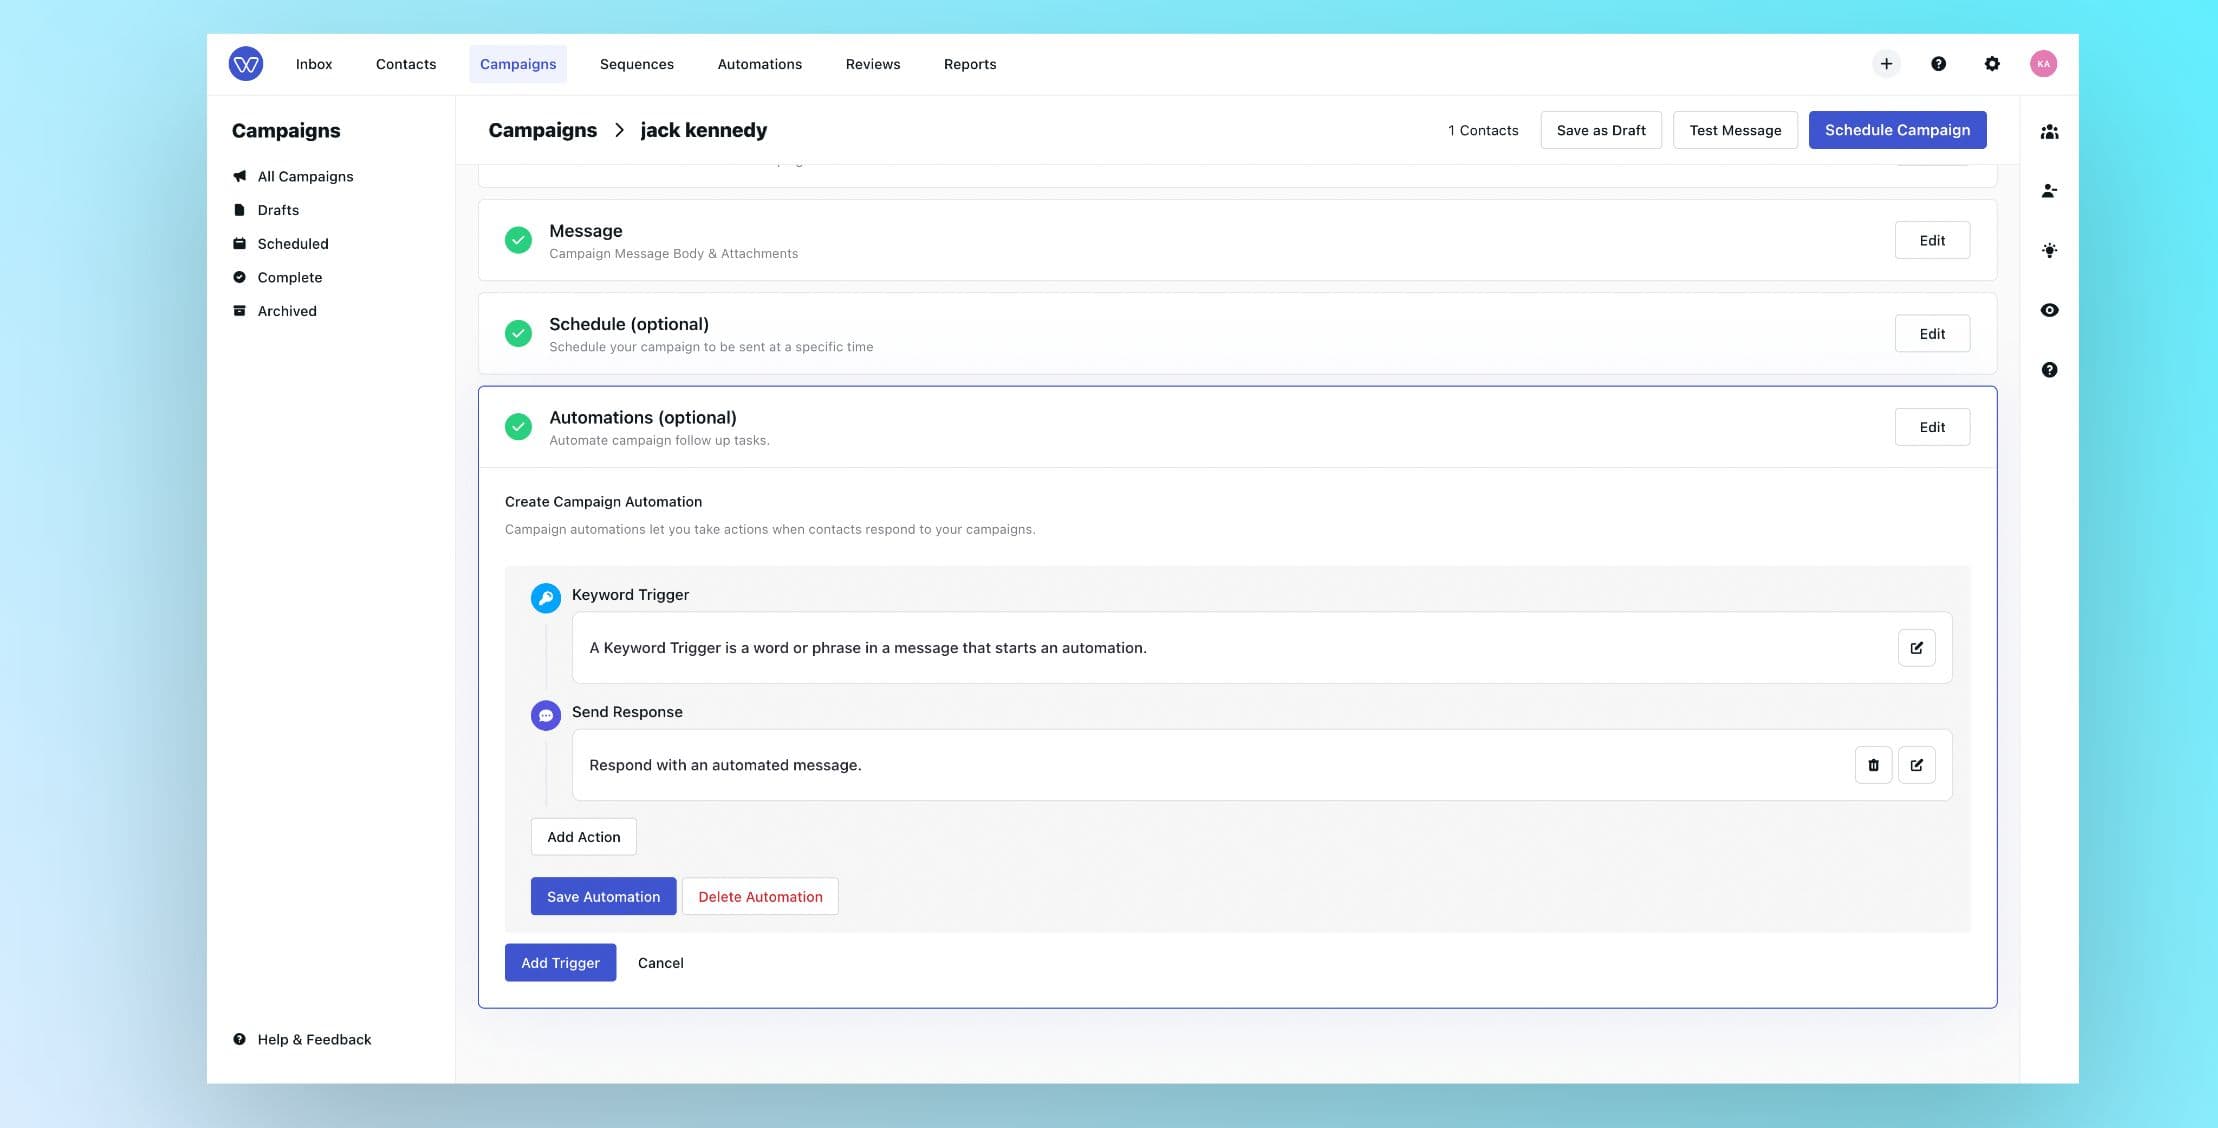Go back via the Campaigns breadcrumb link
The image size is (2218, 1128).
click(542, 130)
